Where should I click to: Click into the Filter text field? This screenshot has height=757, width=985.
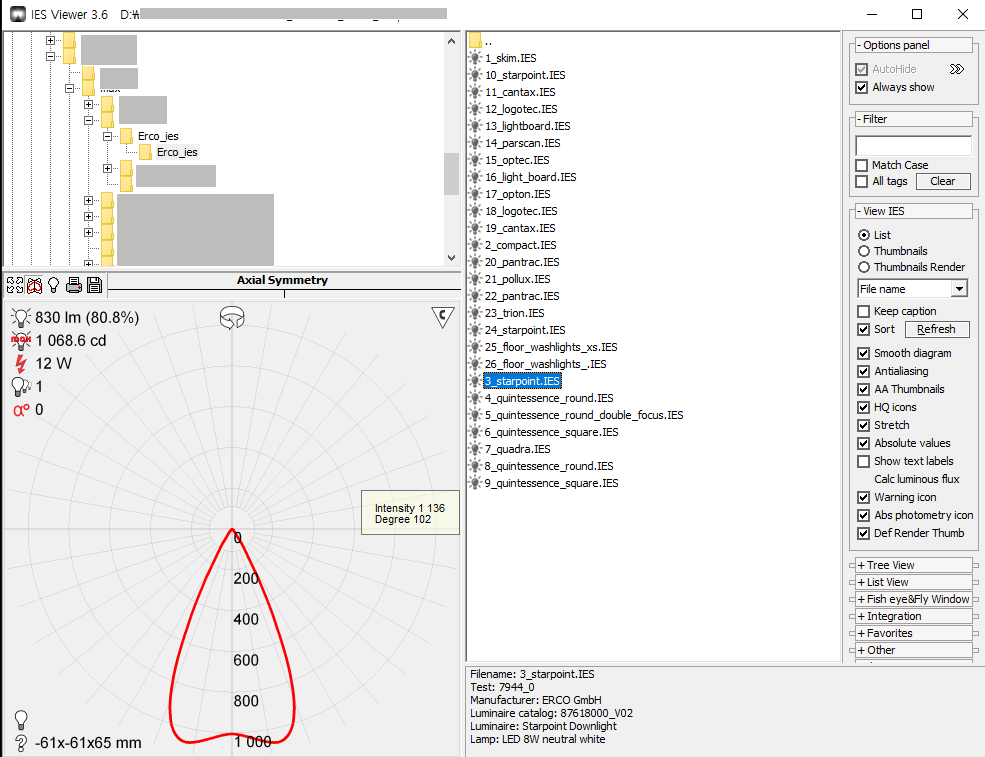pyautogui.click(x=913, y=146)
